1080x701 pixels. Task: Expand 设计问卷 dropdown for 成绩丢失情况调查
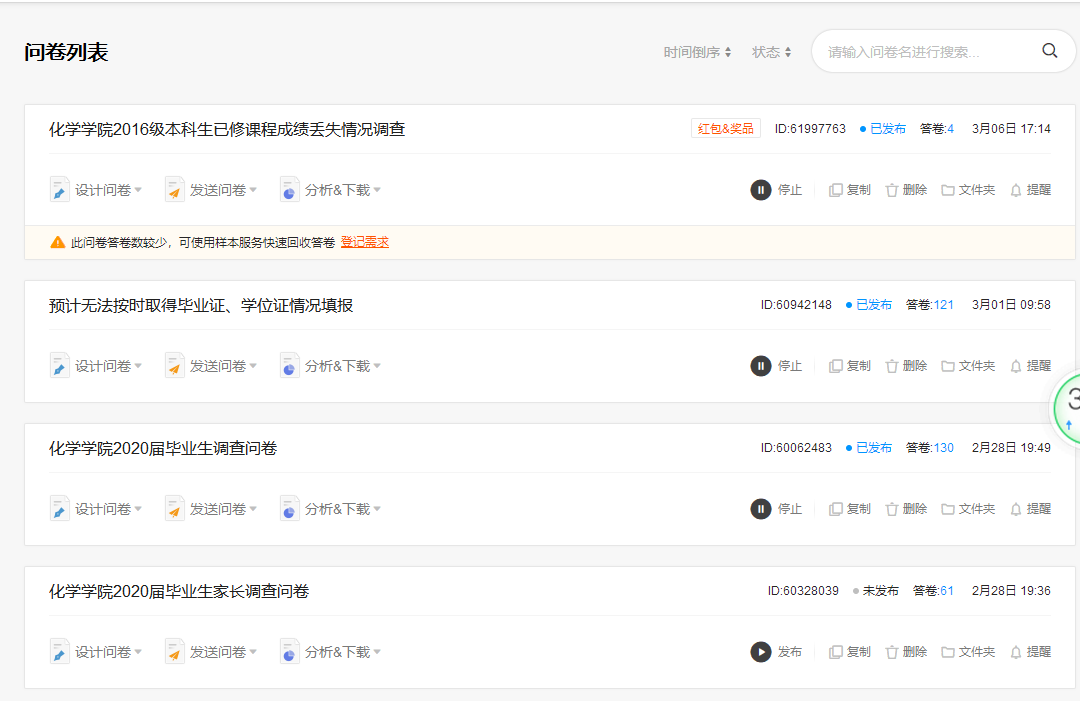(96, 190)
